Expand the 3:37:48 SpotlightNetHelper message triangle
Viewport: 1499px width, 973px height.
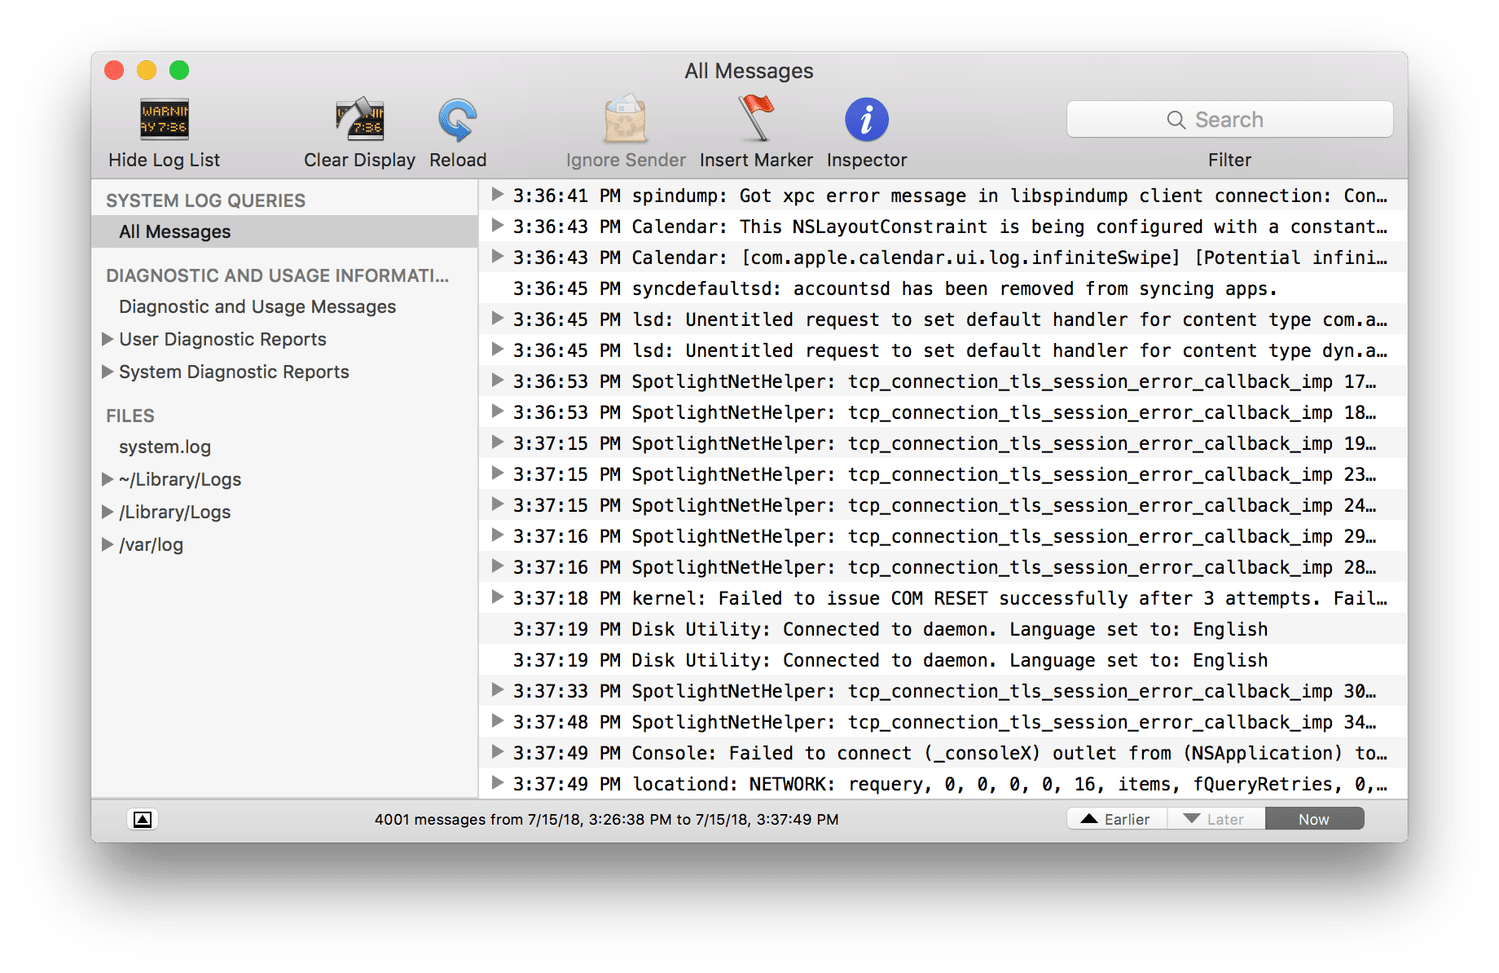497,721
